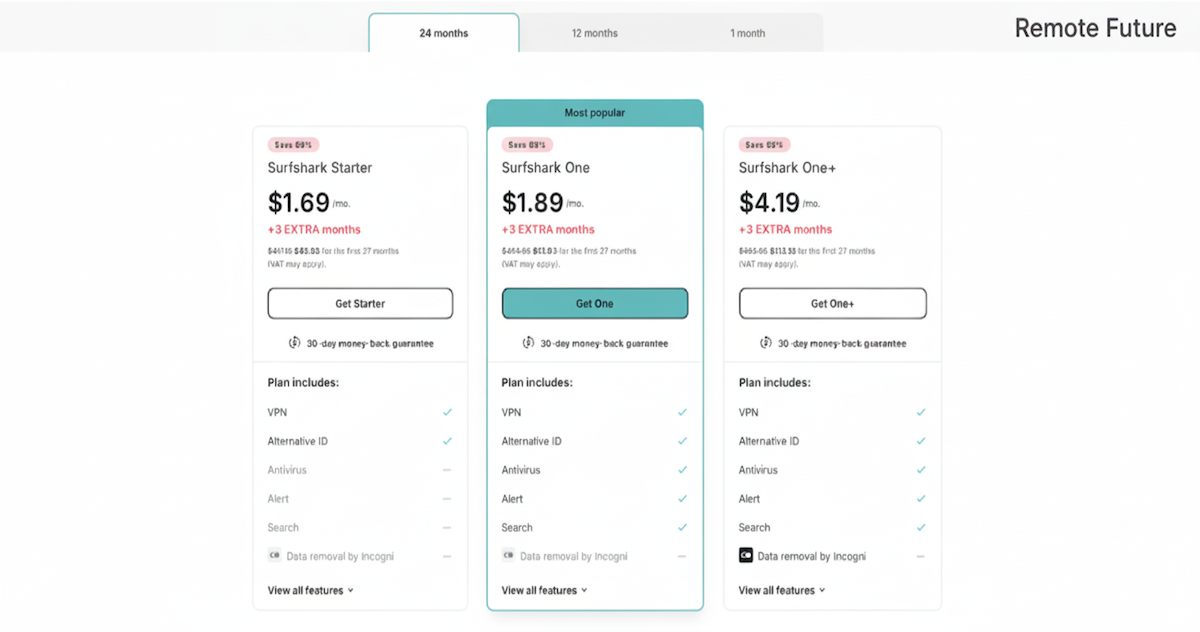
Task: Click the dash beside Antivirus in Starter plan
Action: pyautogui.click(x=447, y=469)
